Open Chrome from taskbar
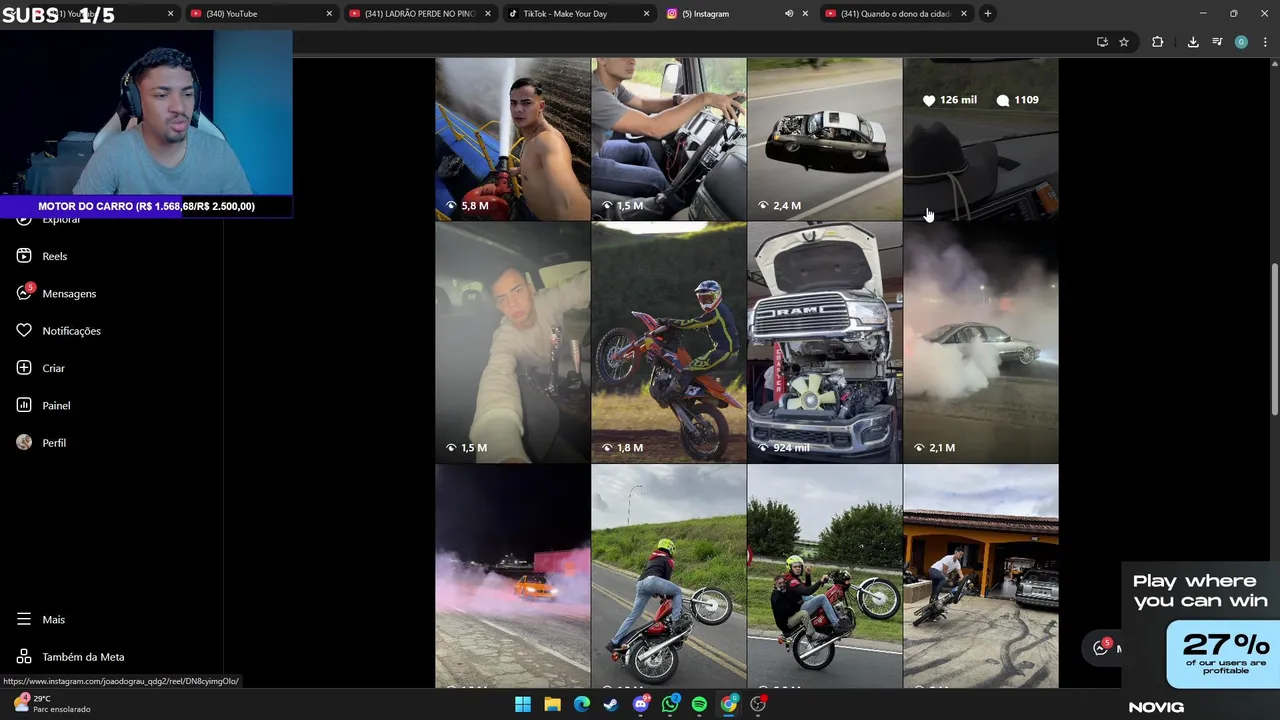 click(729, 704)
